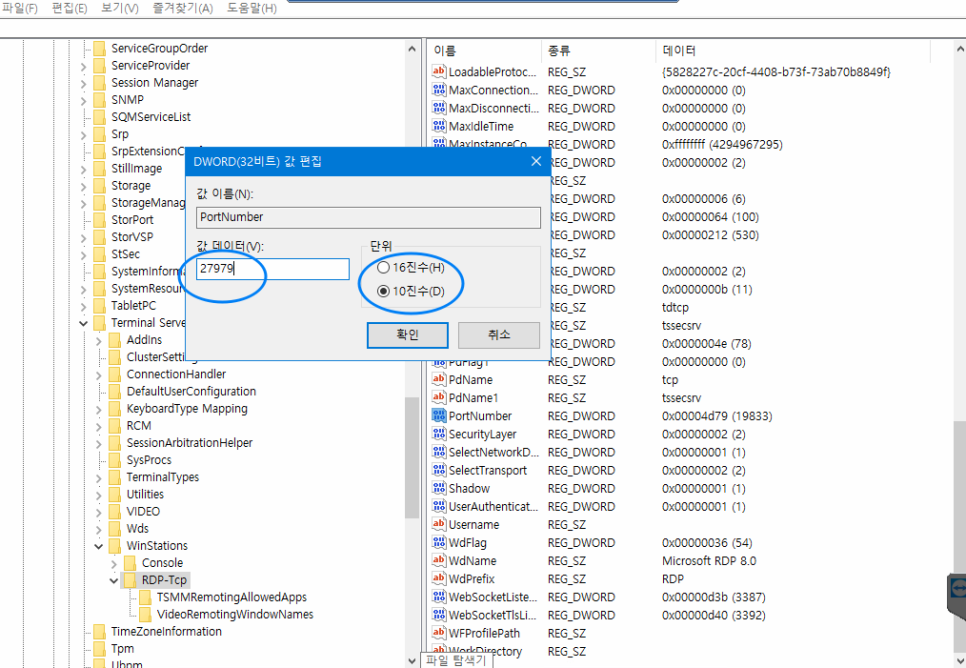This screenshot has width=966, height=668.
Task: Open the 편집(E) menu
Action: [x=69, y=9]
